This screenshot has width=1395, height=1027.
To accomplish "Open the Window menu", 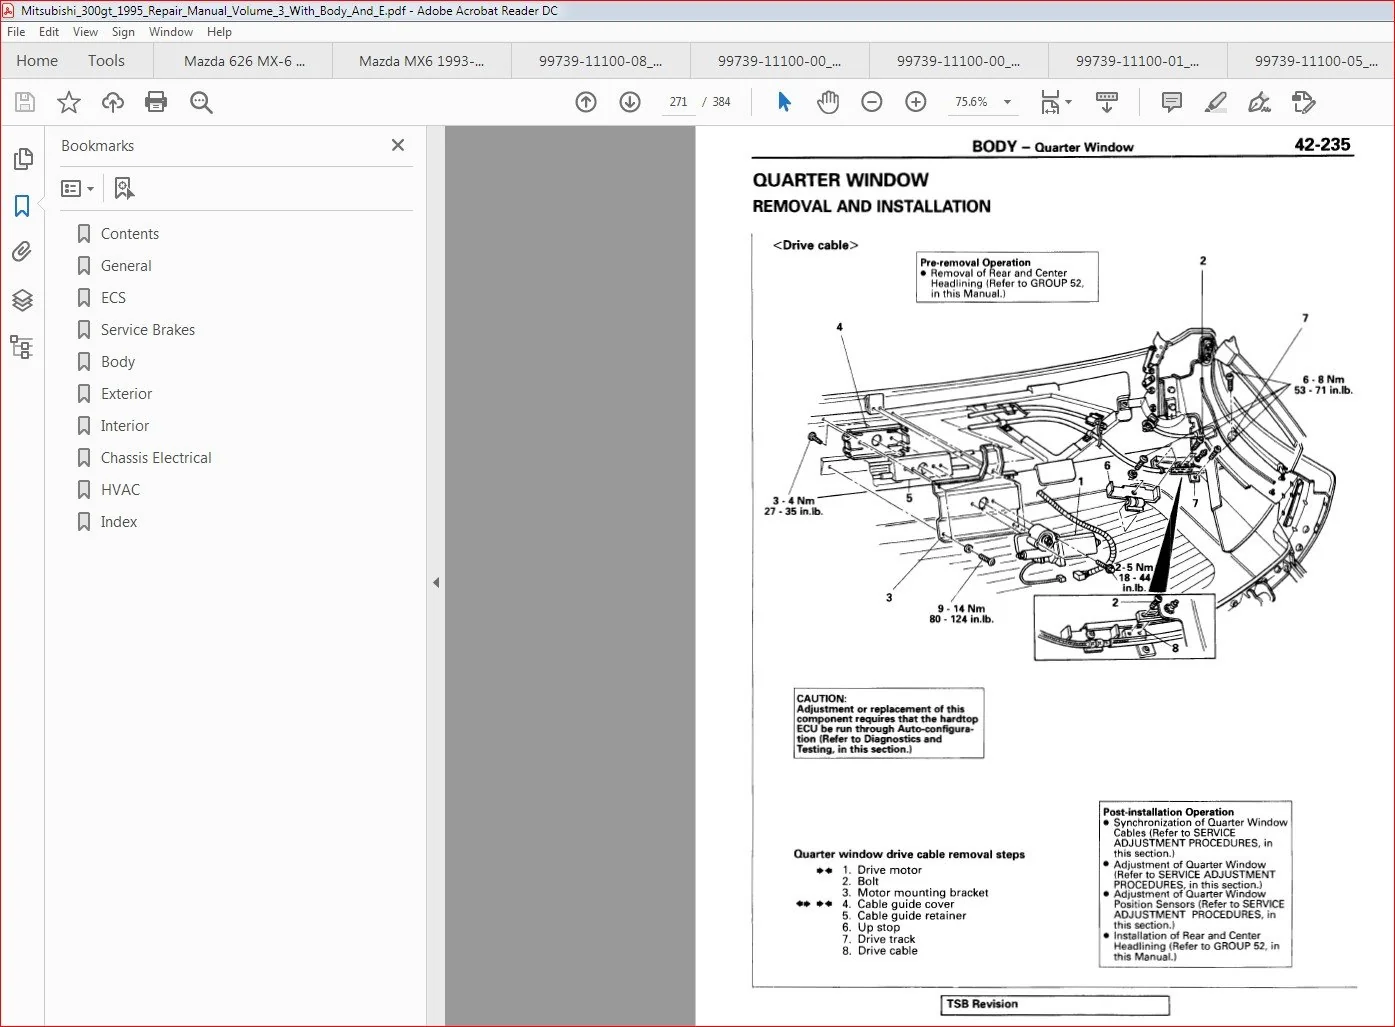I will [x=171, y=32].
